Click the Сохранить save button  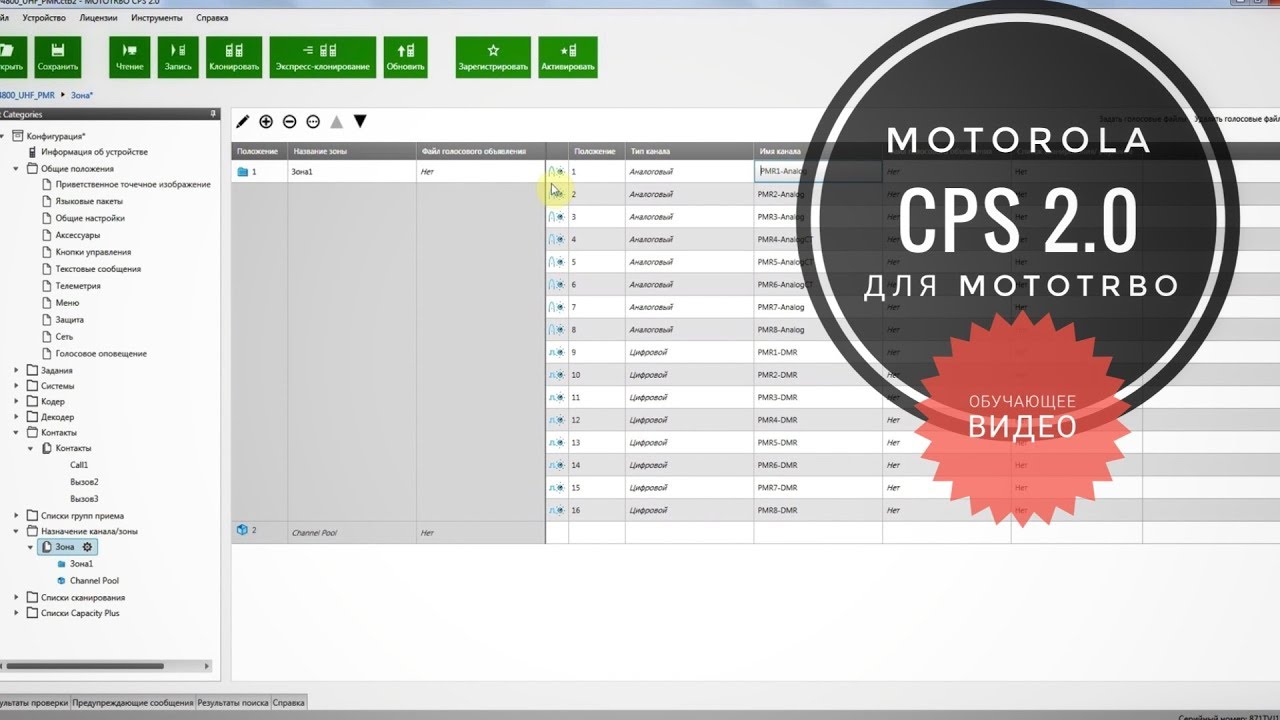click(57, 57)
